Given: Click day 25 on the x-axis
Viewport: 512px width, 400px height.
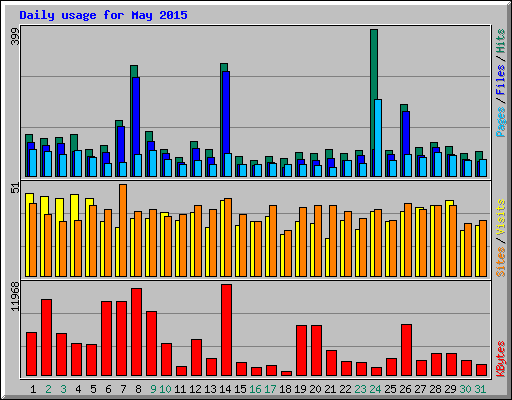Looking at the screenshot, I should (x=390, y=389).
